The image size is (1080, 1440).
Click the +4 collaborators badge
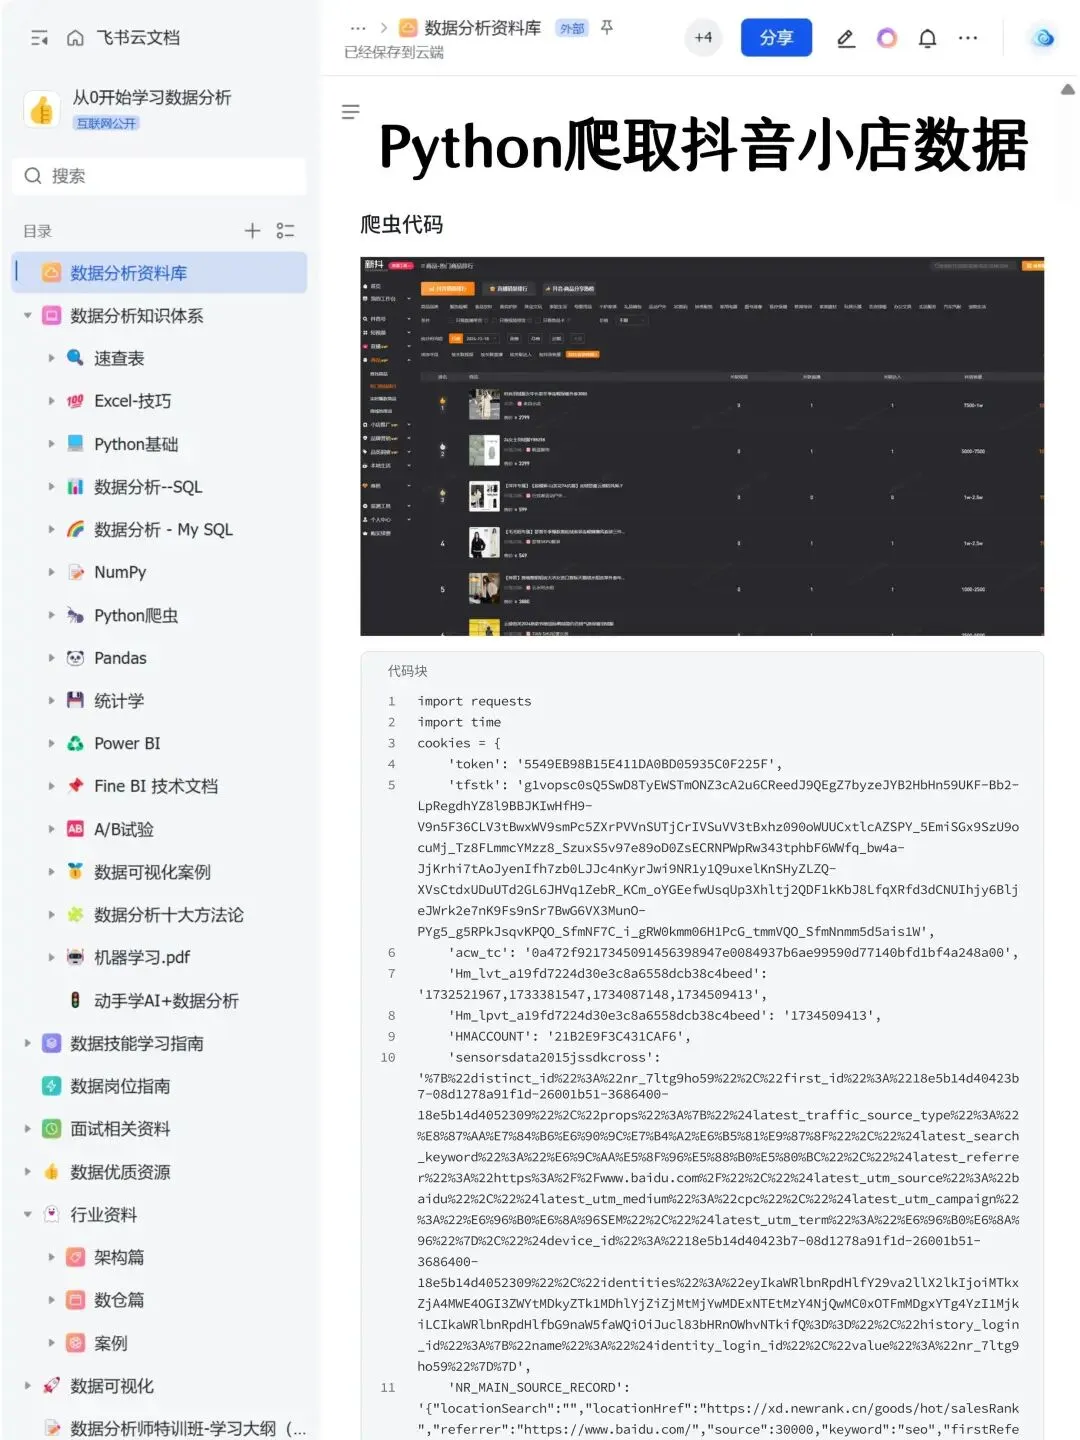click(704, 38)
